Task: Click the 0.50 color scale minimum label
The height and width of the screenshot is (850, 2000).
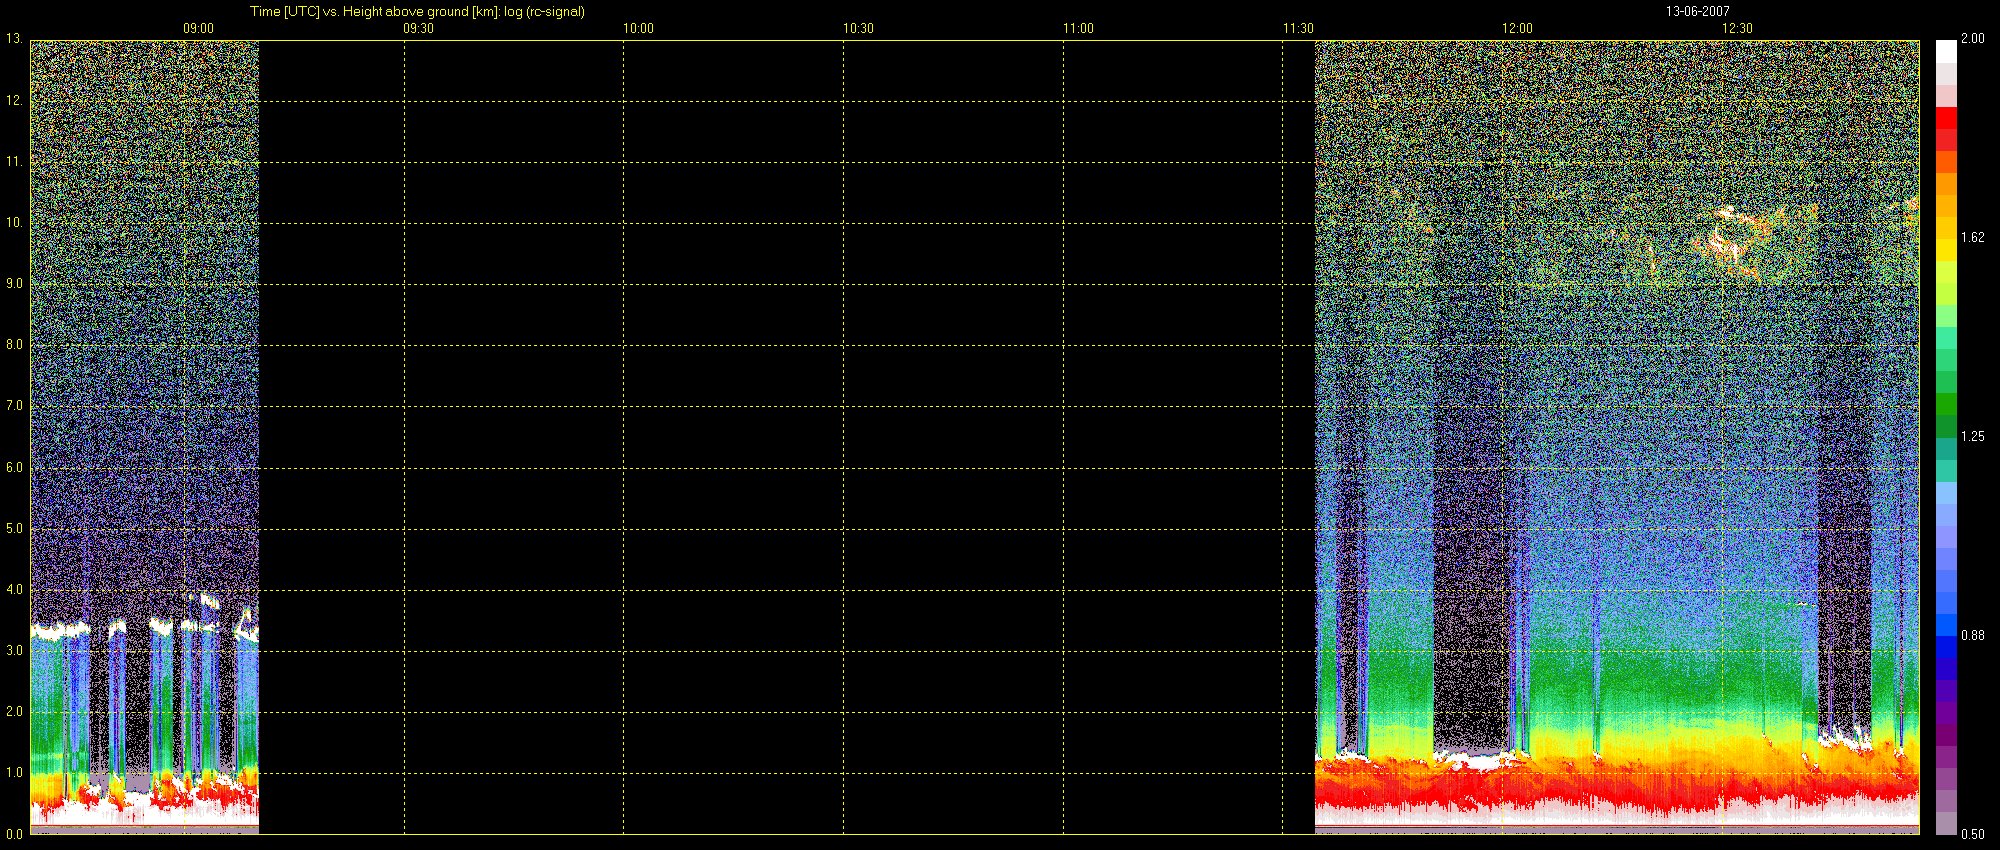Action: (x=1972, y=834)
